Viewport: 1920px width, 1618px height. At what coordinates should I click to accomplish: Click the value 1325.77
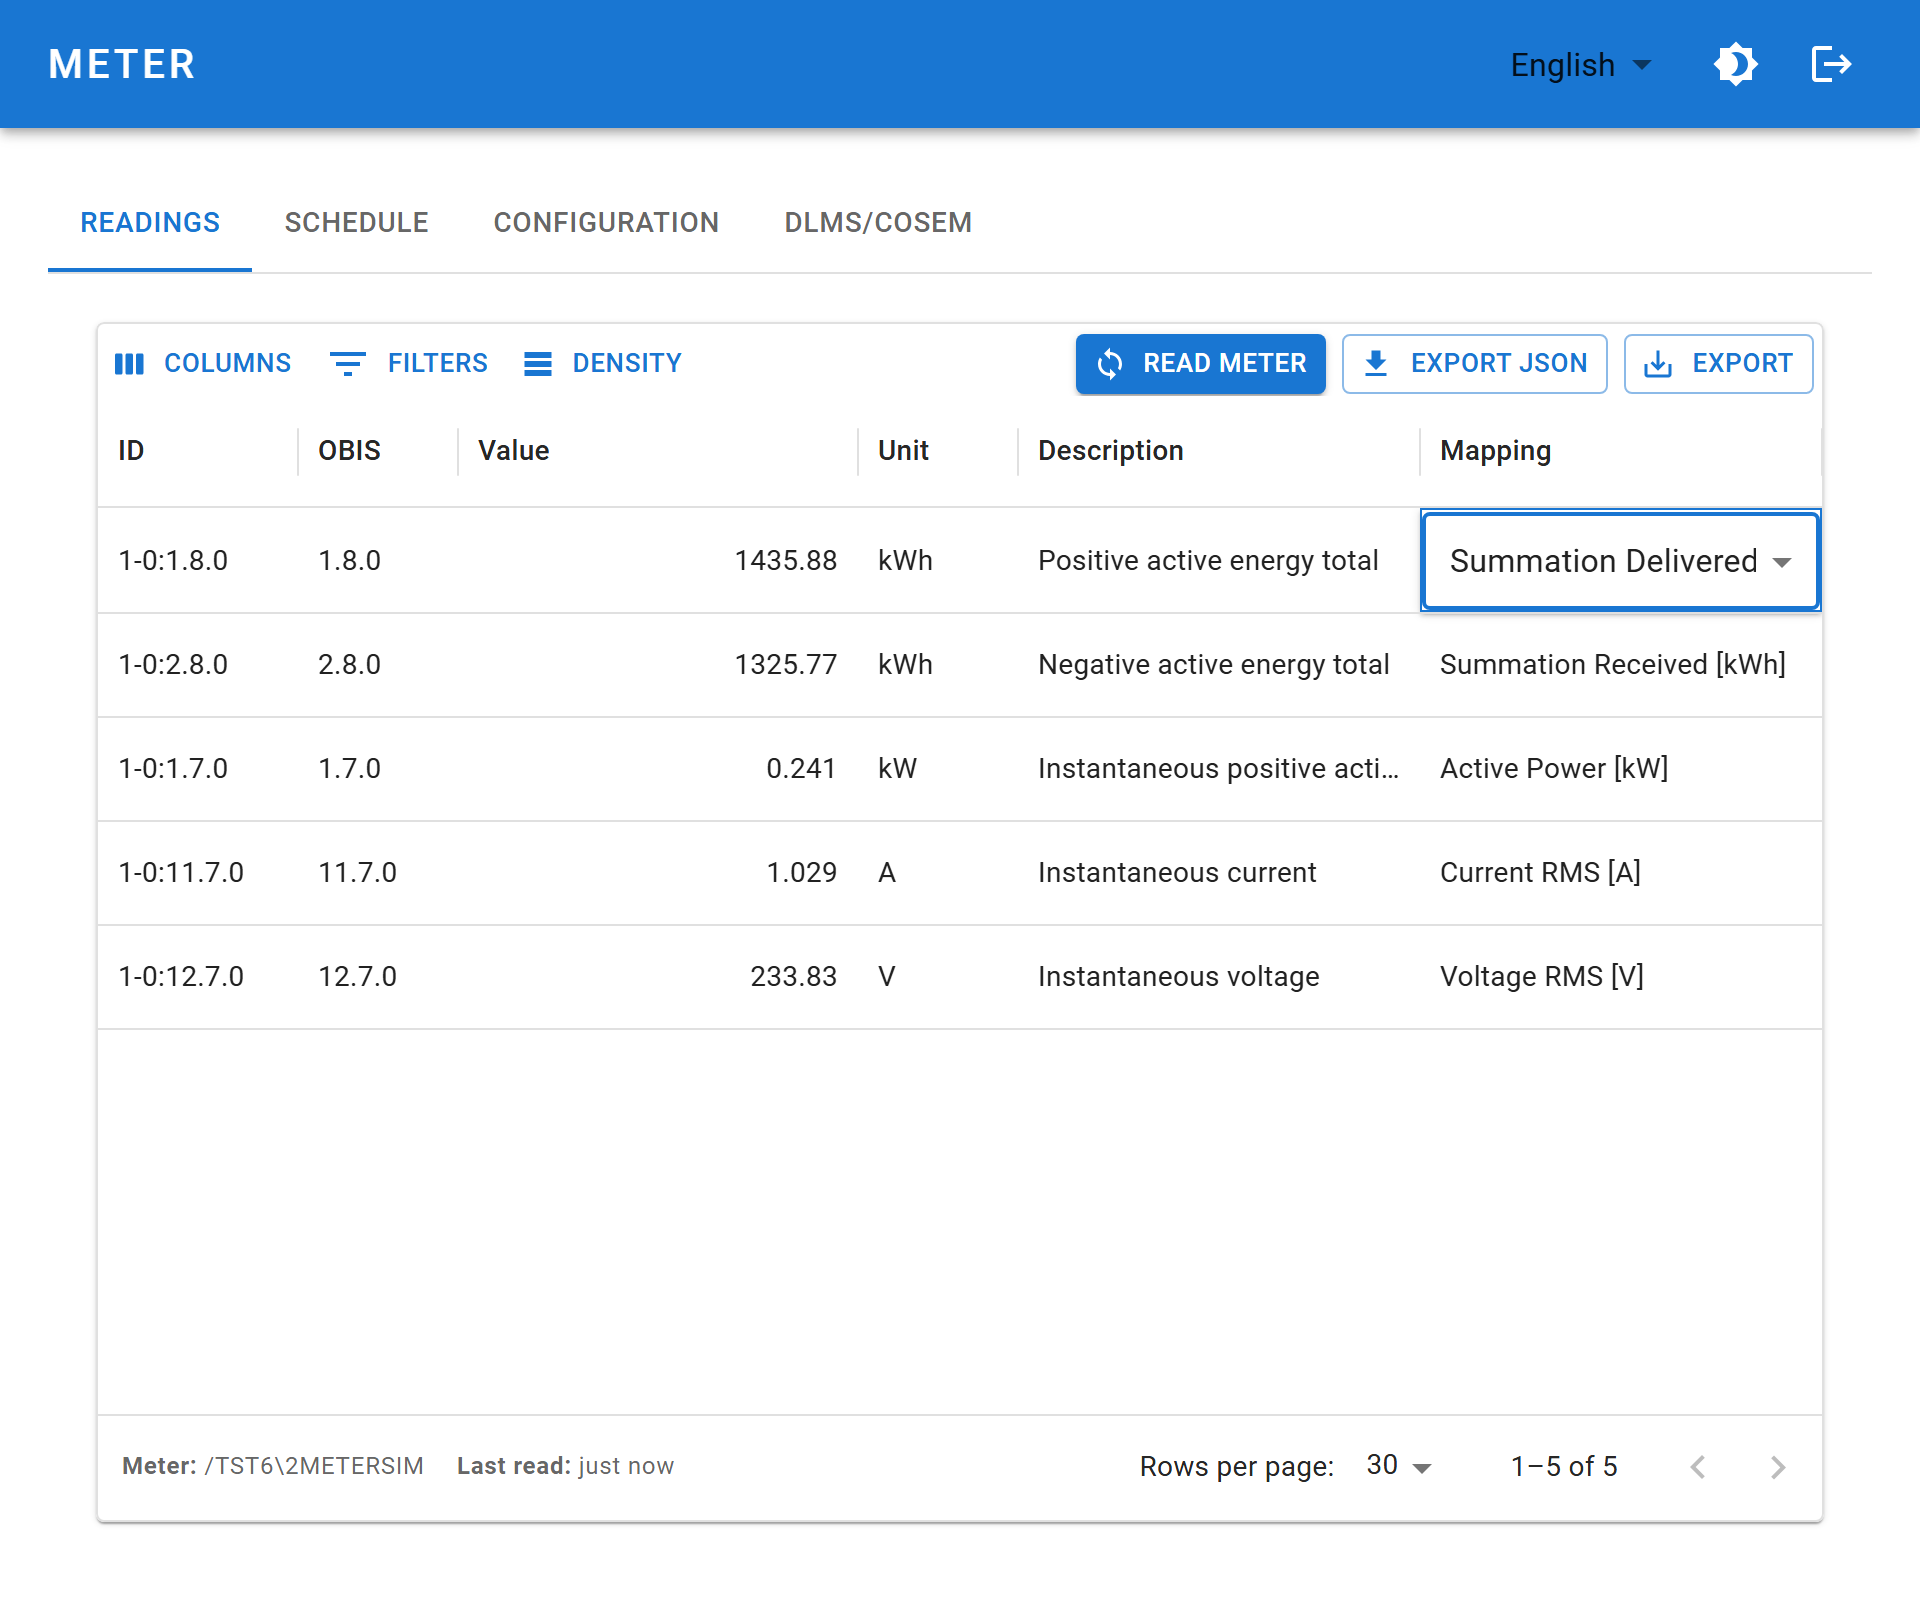pos(785,665)
